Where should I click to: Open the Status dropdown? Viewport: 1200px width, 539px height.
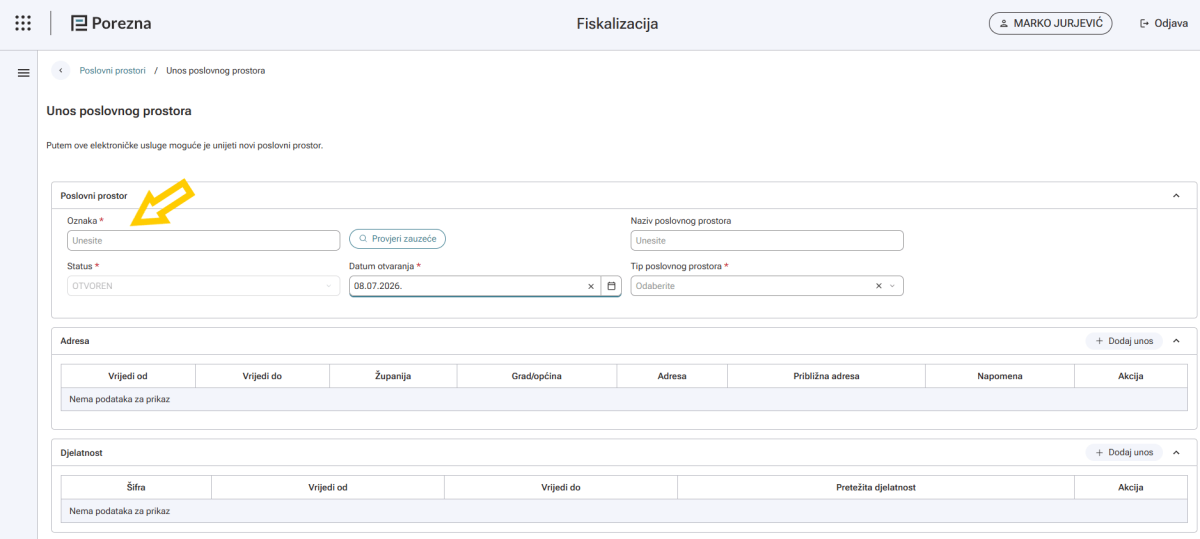click(204, 286)
